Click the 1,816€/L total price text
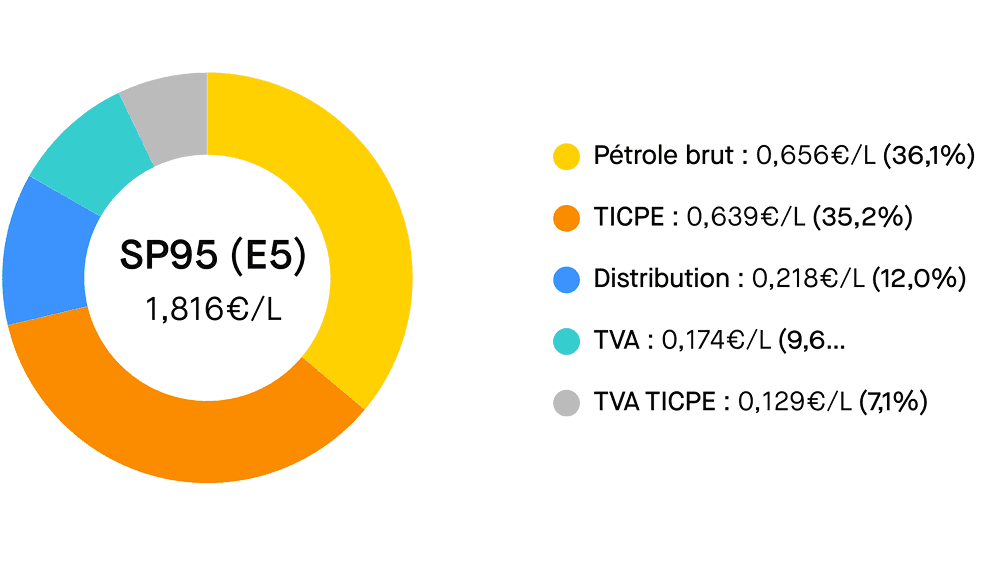 click(x=213, y=309)
